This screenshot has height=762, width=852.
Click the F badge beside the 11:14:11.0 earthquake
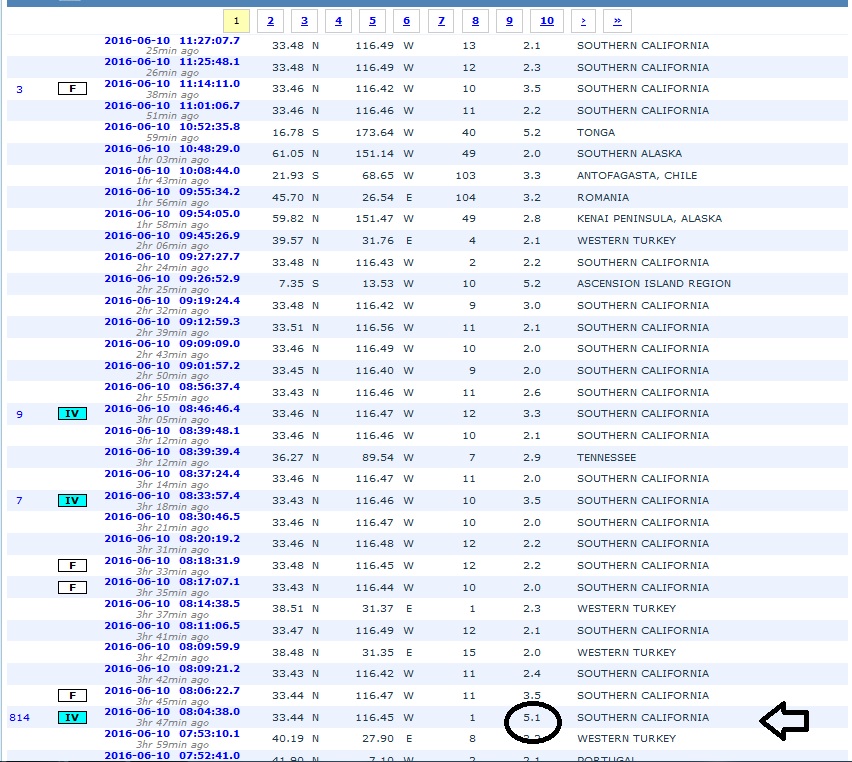coord(72,89)
